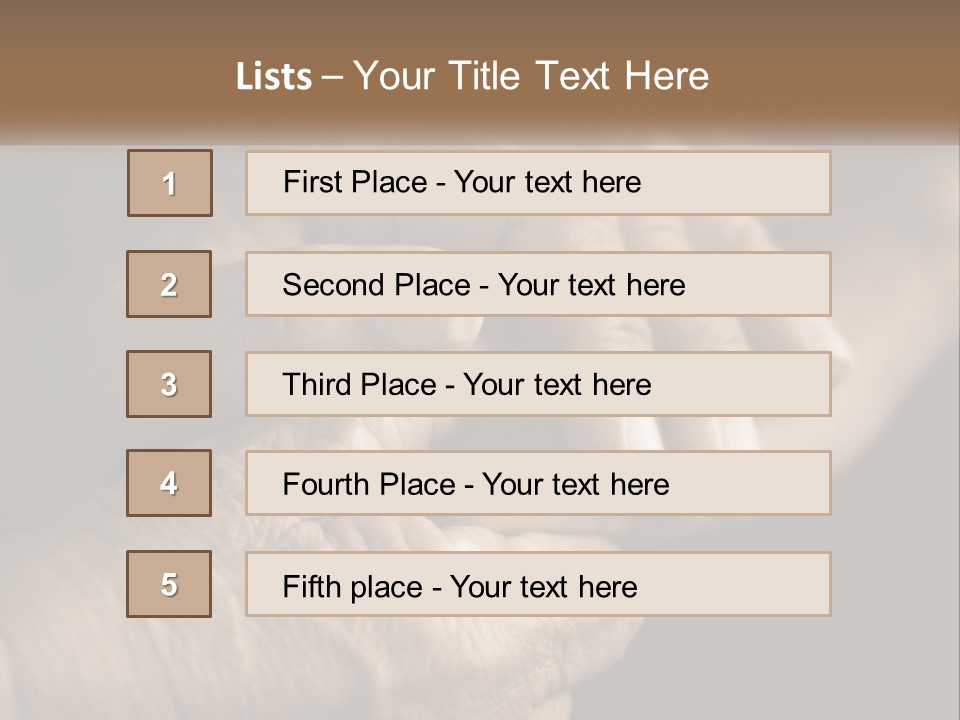
Task: Select the number 4 square
Action: click(169, 484)
